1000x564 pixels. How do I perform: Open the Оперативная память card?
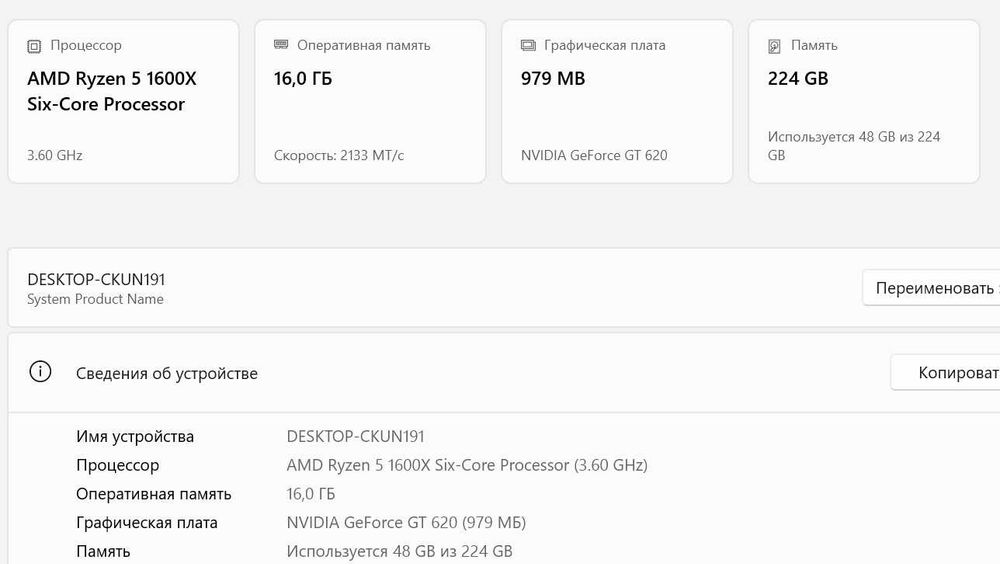tap(371, 101)
